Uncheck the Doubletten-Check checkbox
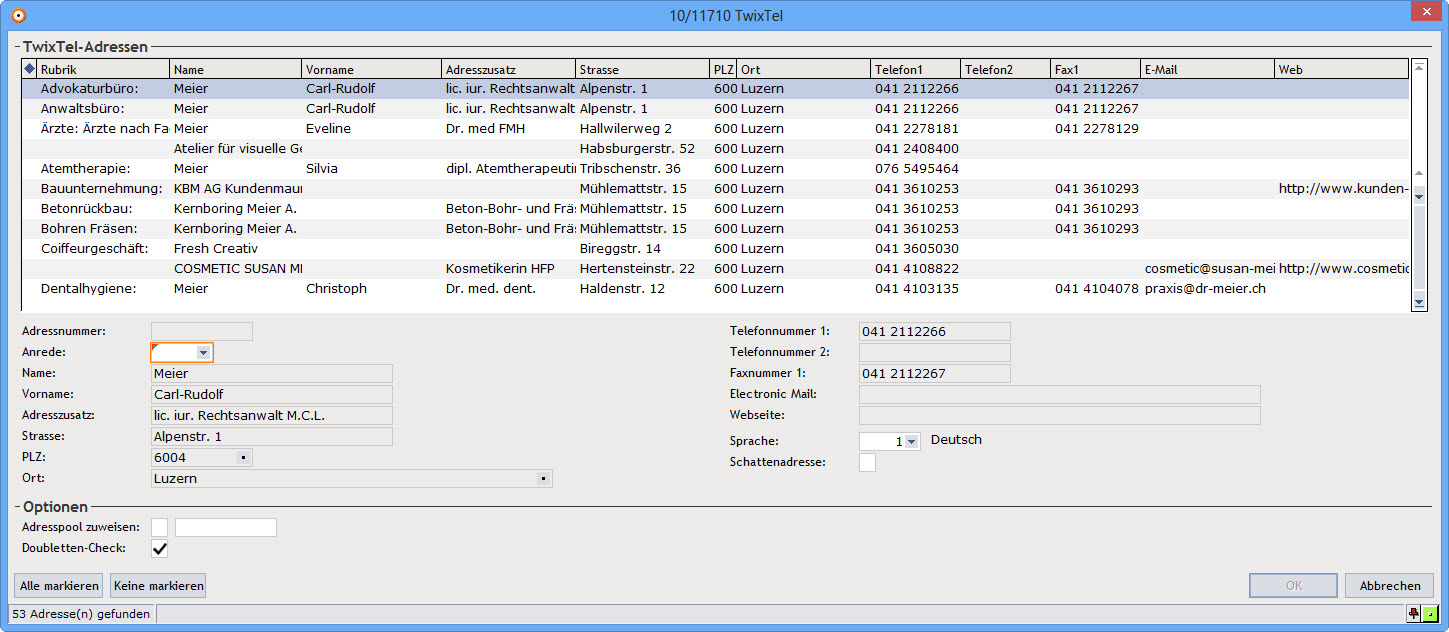 pos(159,549)
